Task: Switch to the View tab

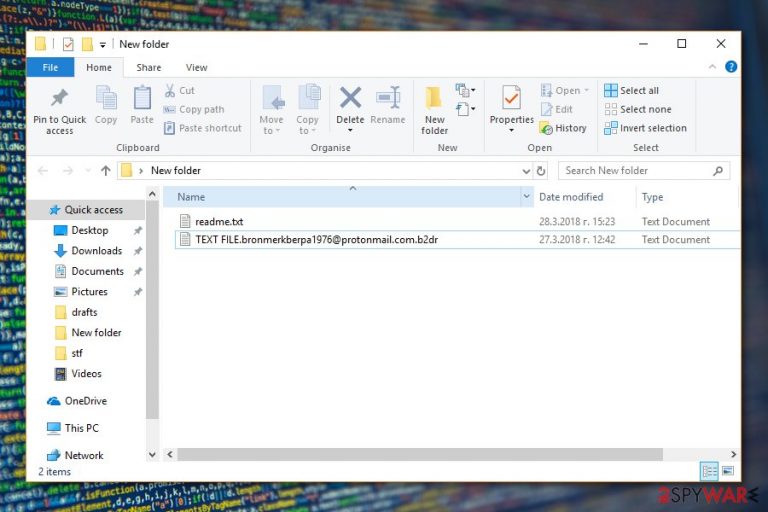Action: (196, 67)
